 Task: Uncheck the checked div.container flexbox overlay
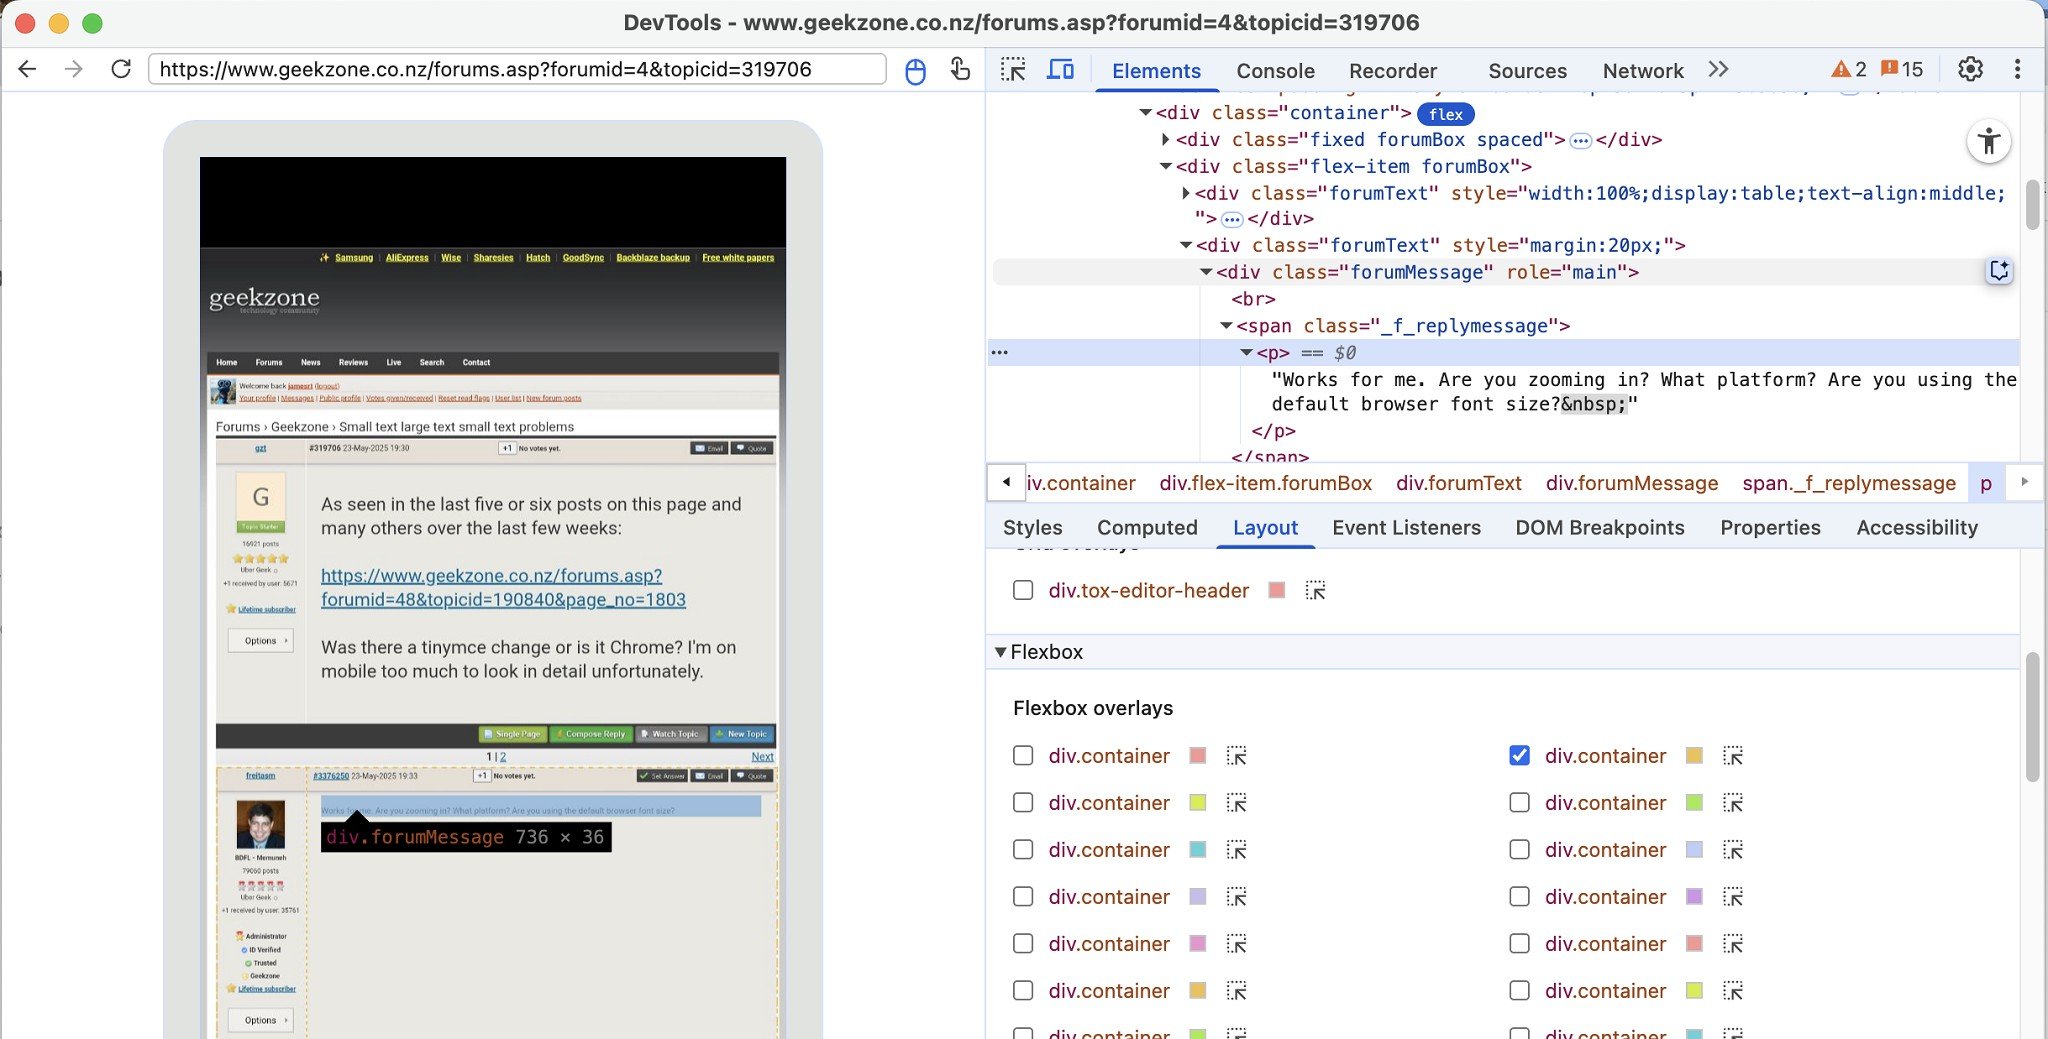1519,755
